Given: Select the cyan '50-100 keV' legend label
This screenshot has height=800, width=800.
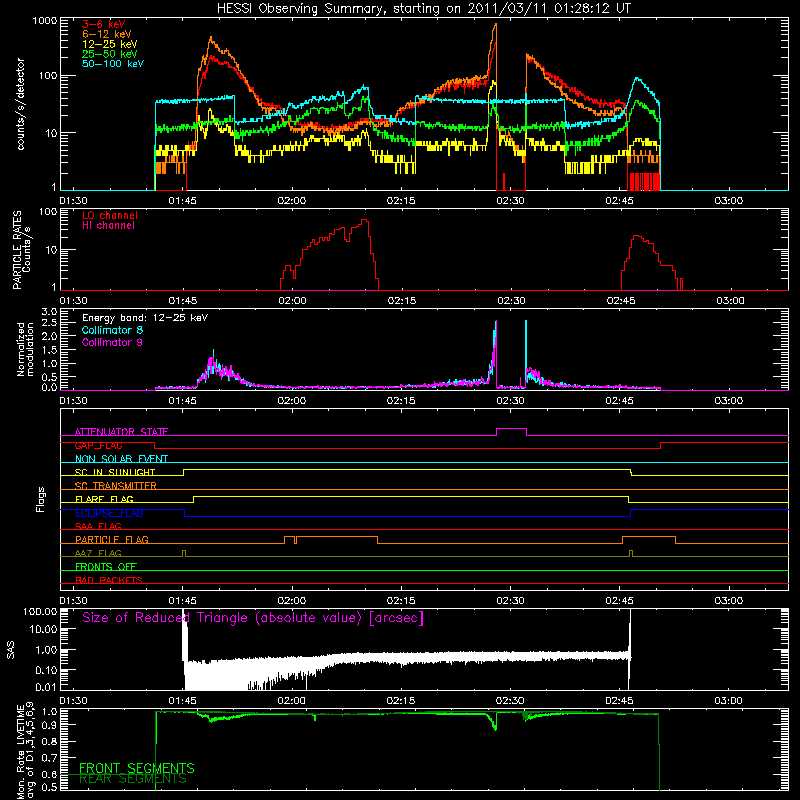Looking at the screenshot, I should (113, 64).
